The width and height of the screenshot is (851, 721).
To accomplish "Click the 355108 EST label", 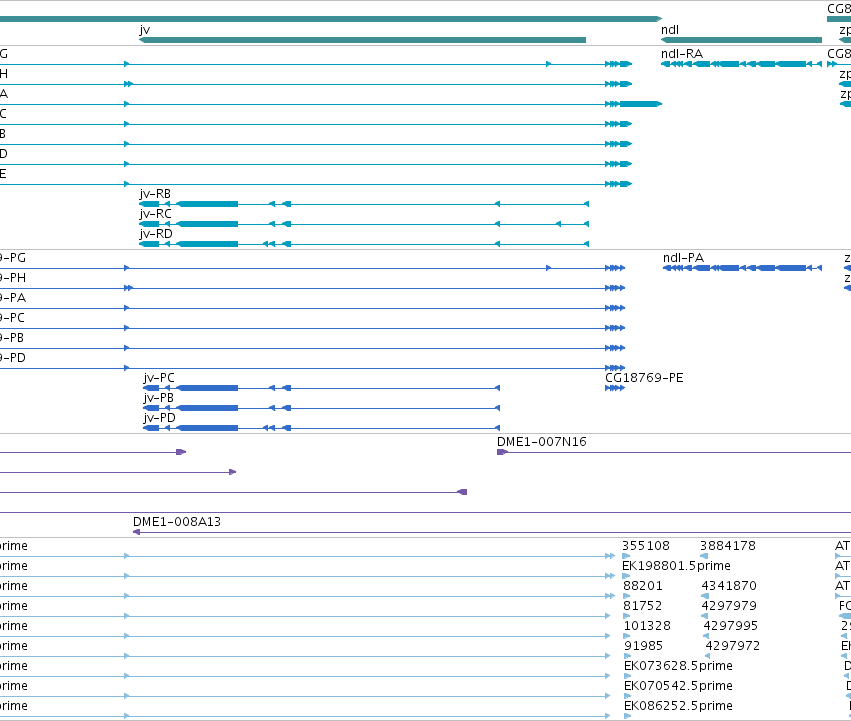I will [646, 546].
